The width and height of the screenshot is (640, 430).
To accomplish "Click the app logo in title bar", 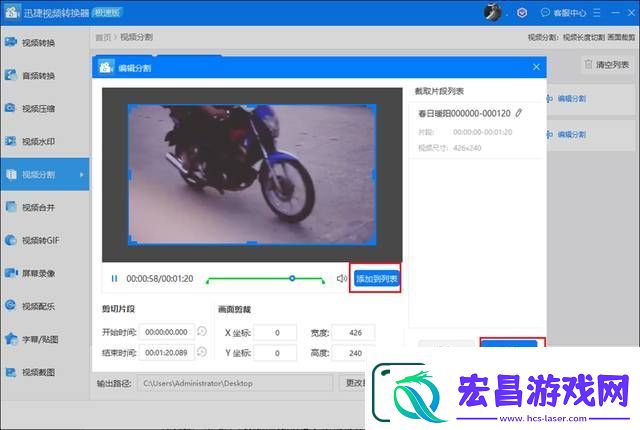I will (x=11, y=12).
